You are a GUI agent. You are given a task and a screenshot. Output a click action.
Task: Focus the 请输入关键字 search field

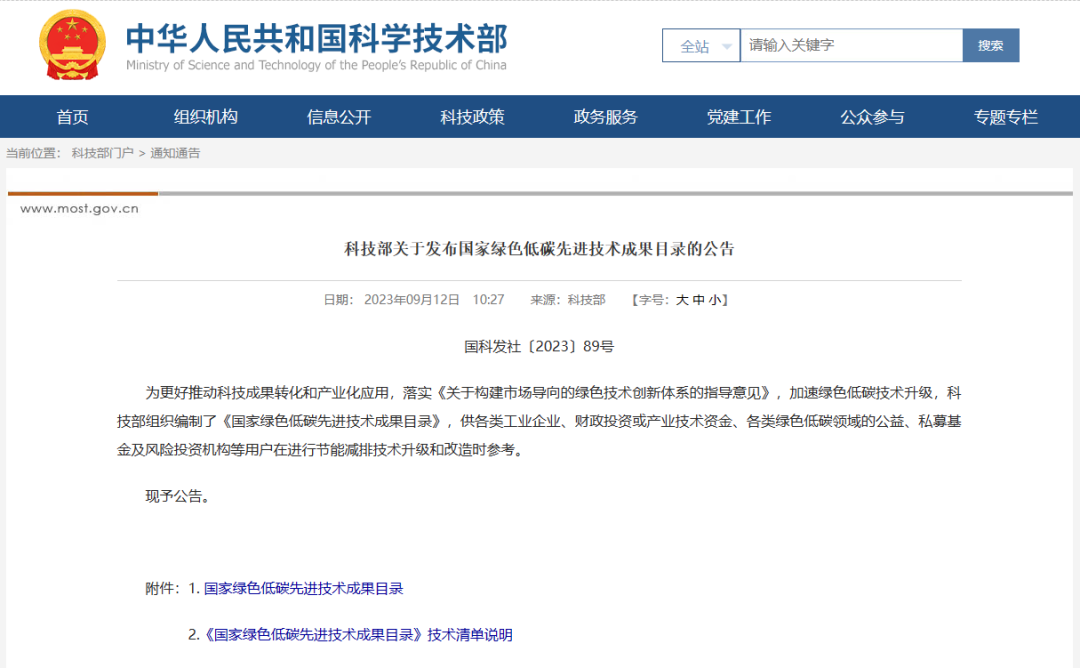(851, 45)
